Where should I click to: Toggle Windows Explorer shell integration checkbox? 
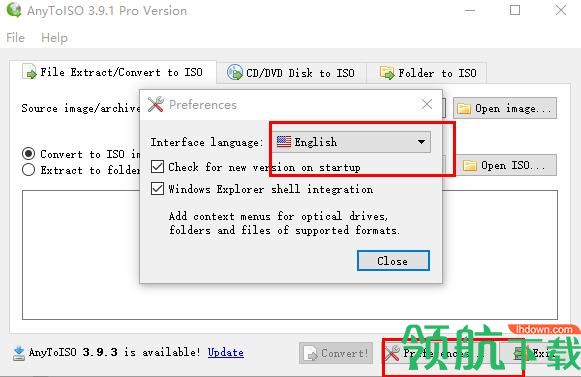pos(157,189)
